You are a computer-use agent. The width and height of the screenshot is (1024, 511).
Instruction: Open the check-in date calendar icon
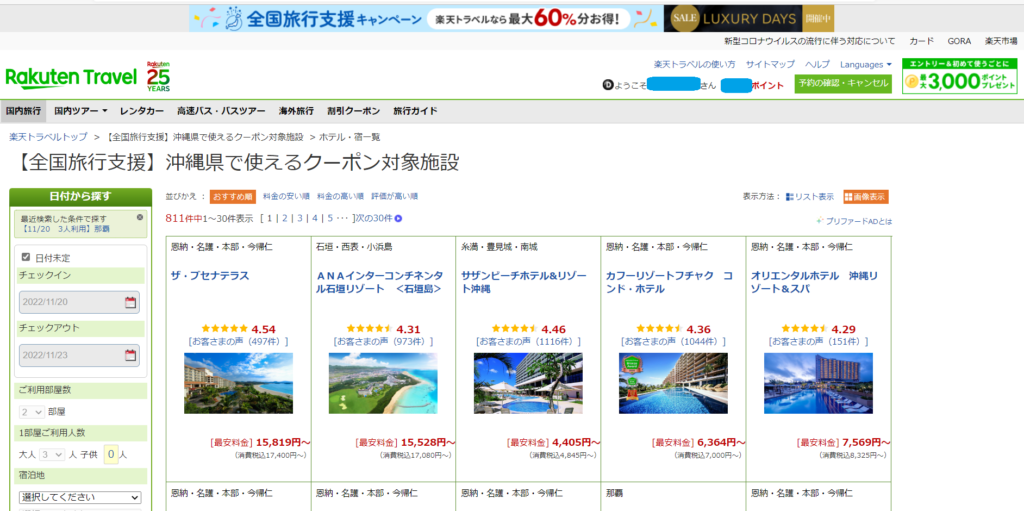pos(131,302)
